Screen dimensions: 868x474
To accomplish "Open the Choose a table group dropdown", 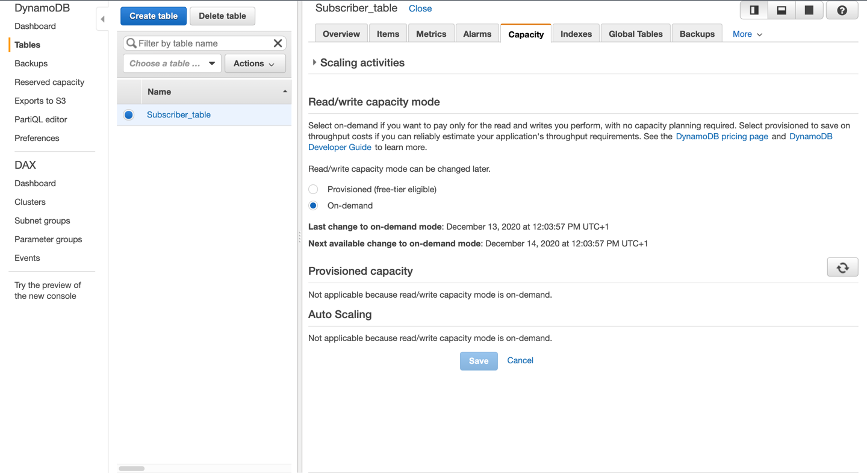I will 172,64.
